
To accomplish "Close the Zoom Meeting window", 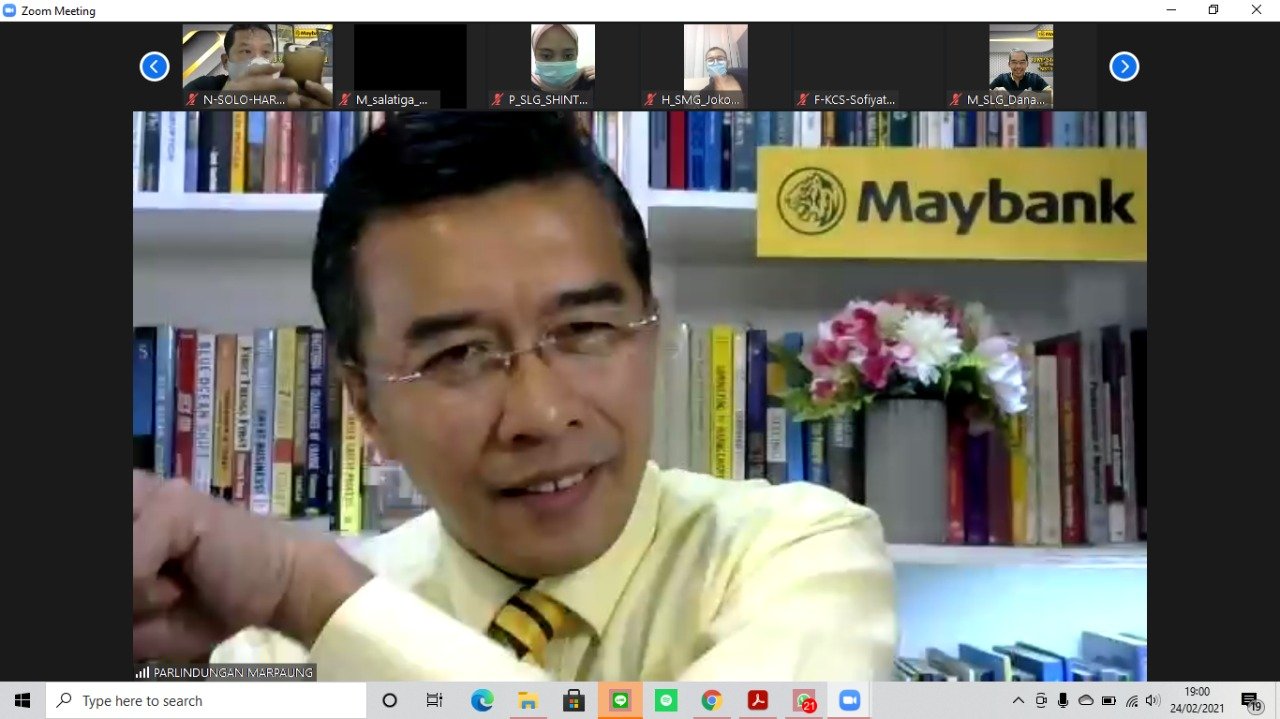I will tap(1257, 10).
